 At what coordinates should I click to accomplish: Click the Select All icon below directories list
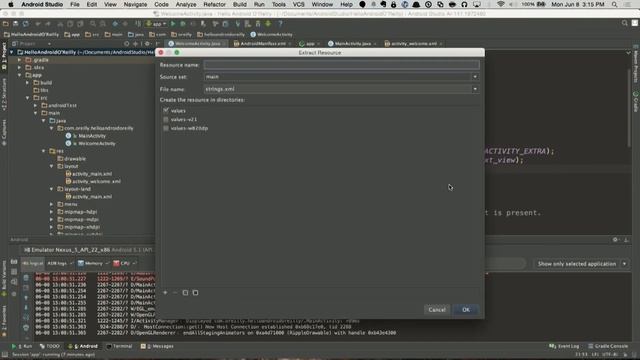pyautogui.click(x=185, y=293)
